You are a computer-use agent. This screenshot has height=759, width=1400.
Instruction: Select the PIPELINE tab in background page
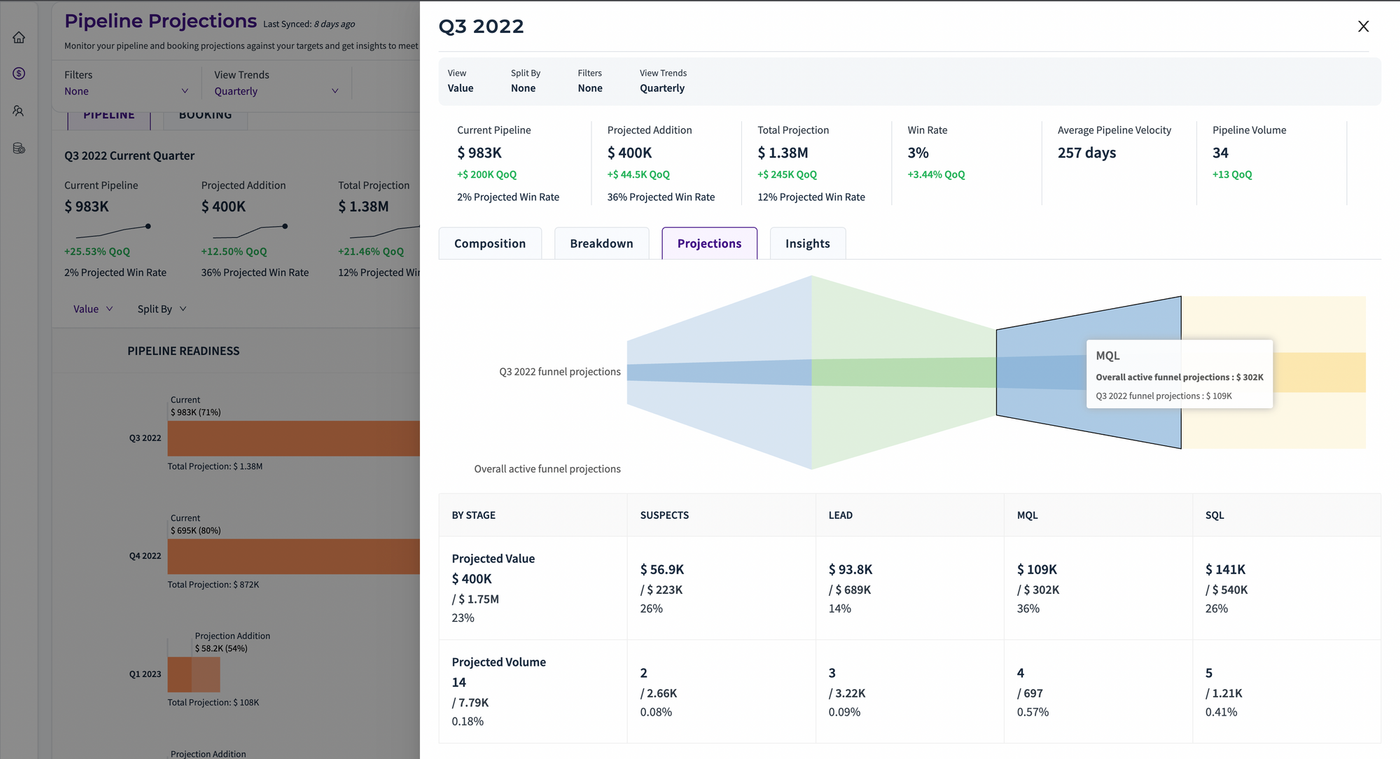tap(109, 116)
